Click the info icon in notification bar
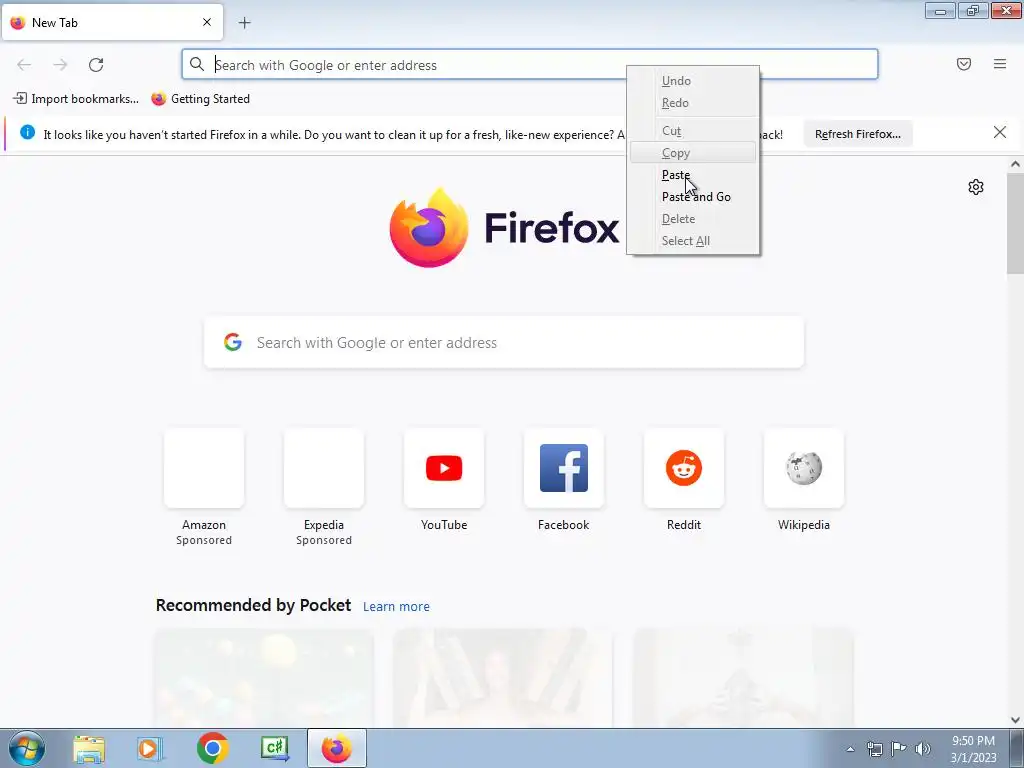 (x=27, y=133)
